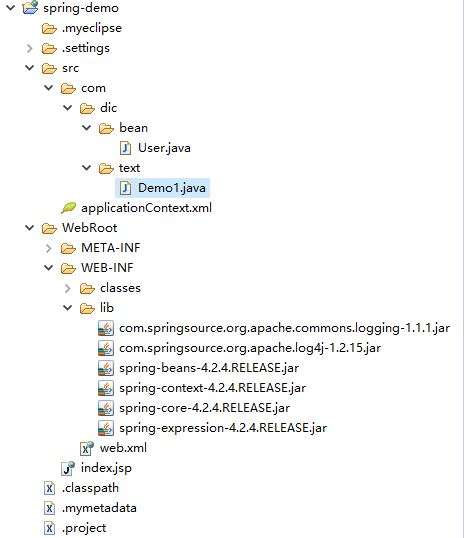Click the classes folder icon
Screen dimensions: 464x538
[x=87, y=288]
